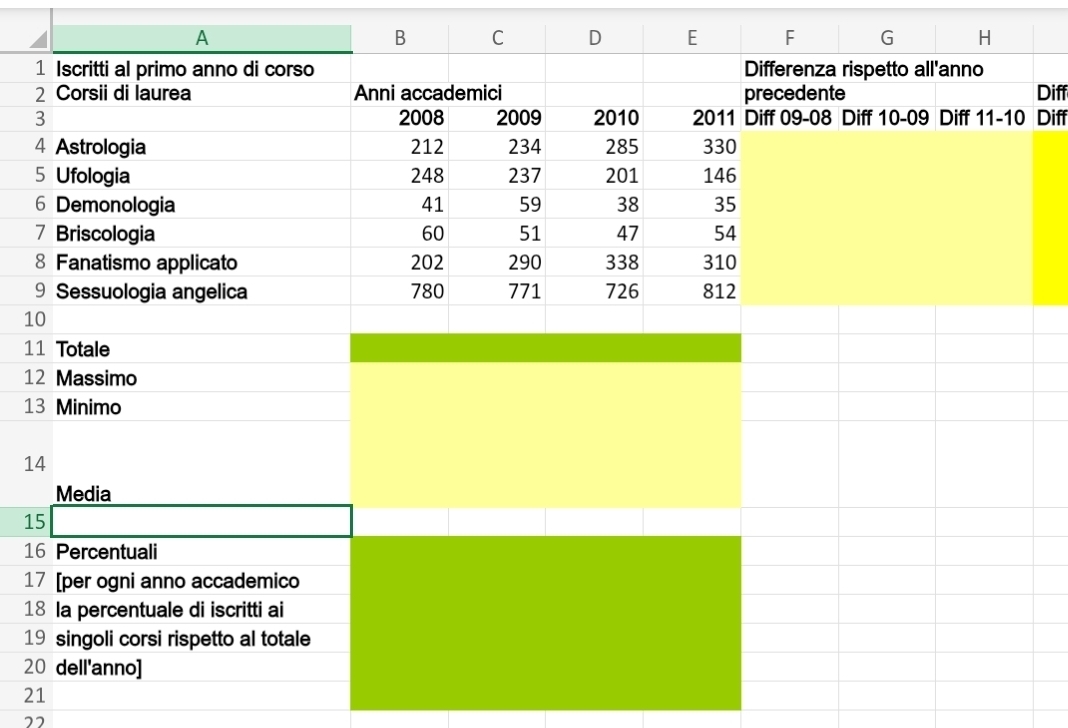This screenshot has width=1068, height=728.
Task: Select the cell with value 780
Action: (400, 292)
